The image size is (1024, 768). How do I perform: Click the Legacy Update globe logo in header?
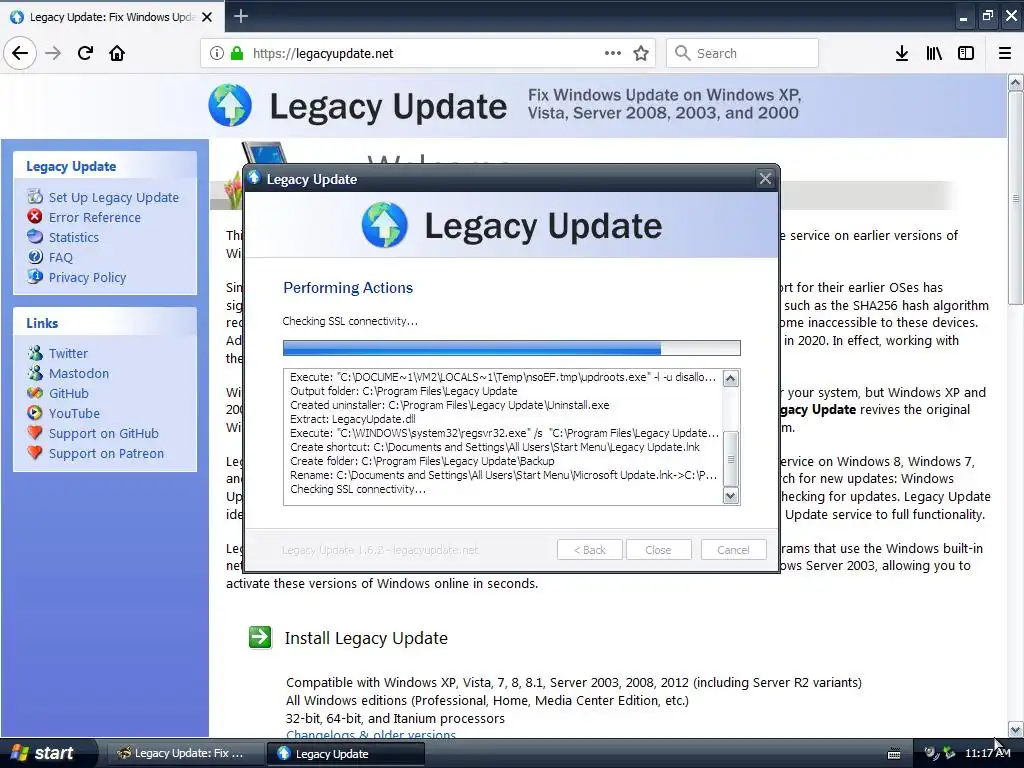pos(230,105)
